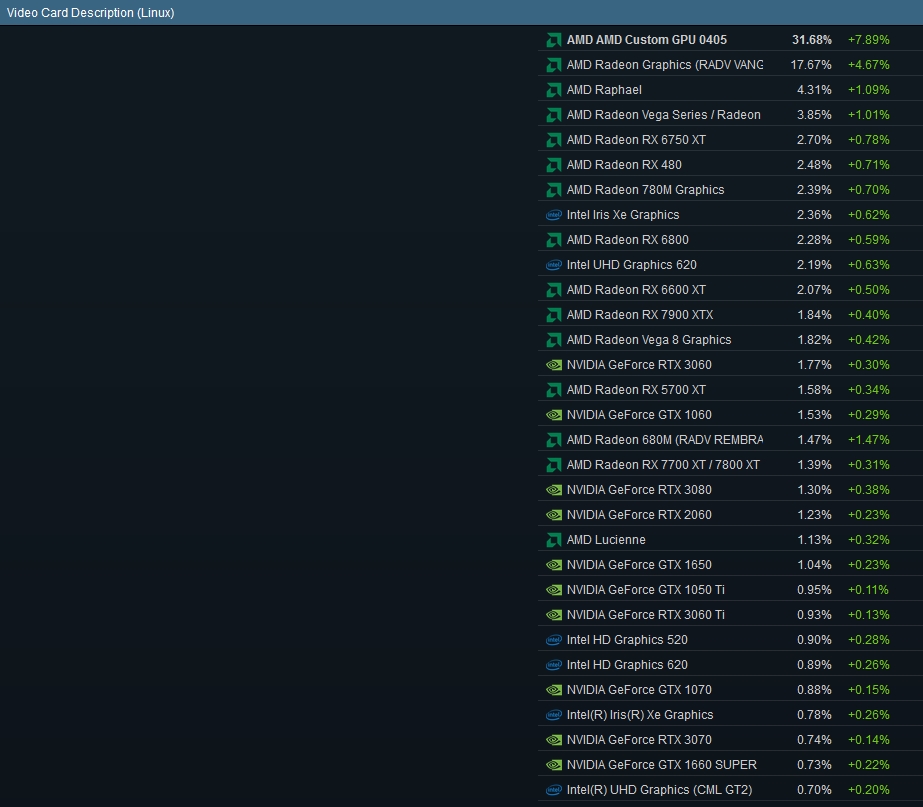This screenshot has height=807, width=923.
Task: Click AMD Radeon RX 6800 name
Action: point(627,240)
